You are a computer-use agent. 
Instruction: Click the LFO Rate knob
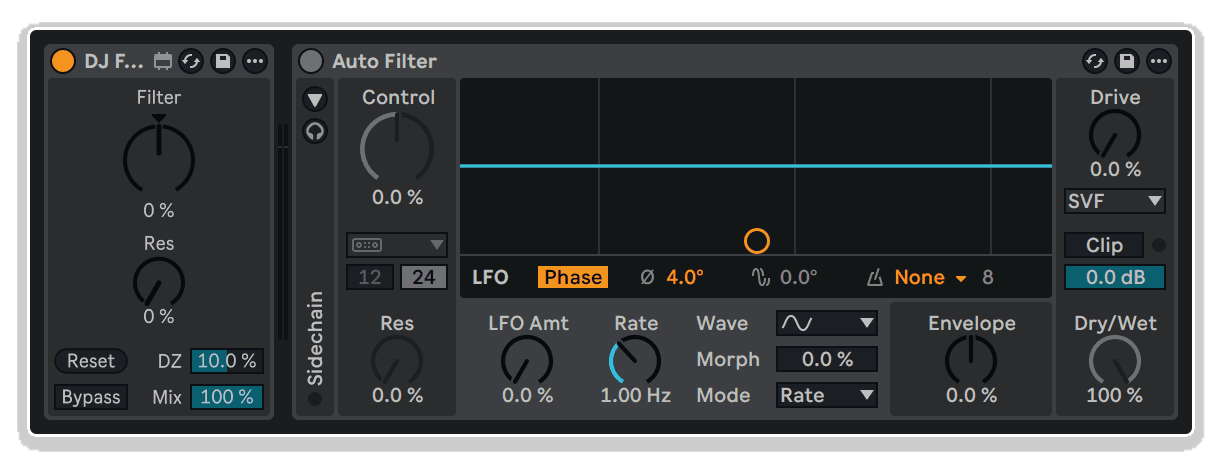point(635,360)
